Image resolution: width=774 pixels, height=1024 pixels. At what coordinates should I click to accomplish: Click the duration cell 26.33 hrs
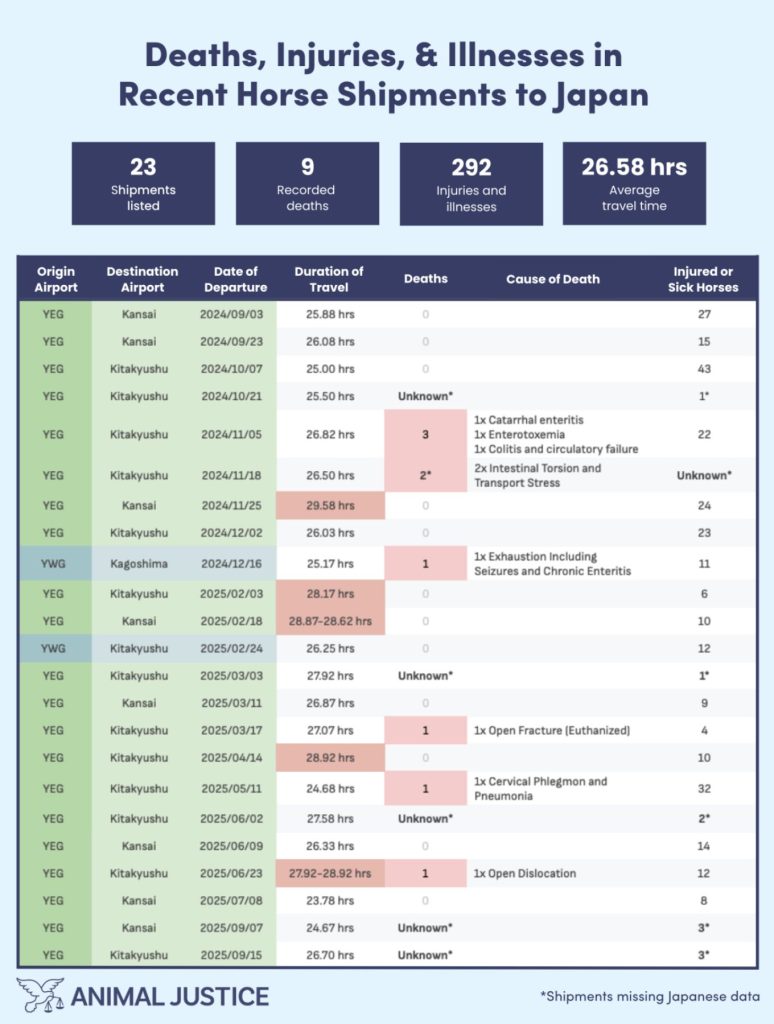tap(330, 846)
